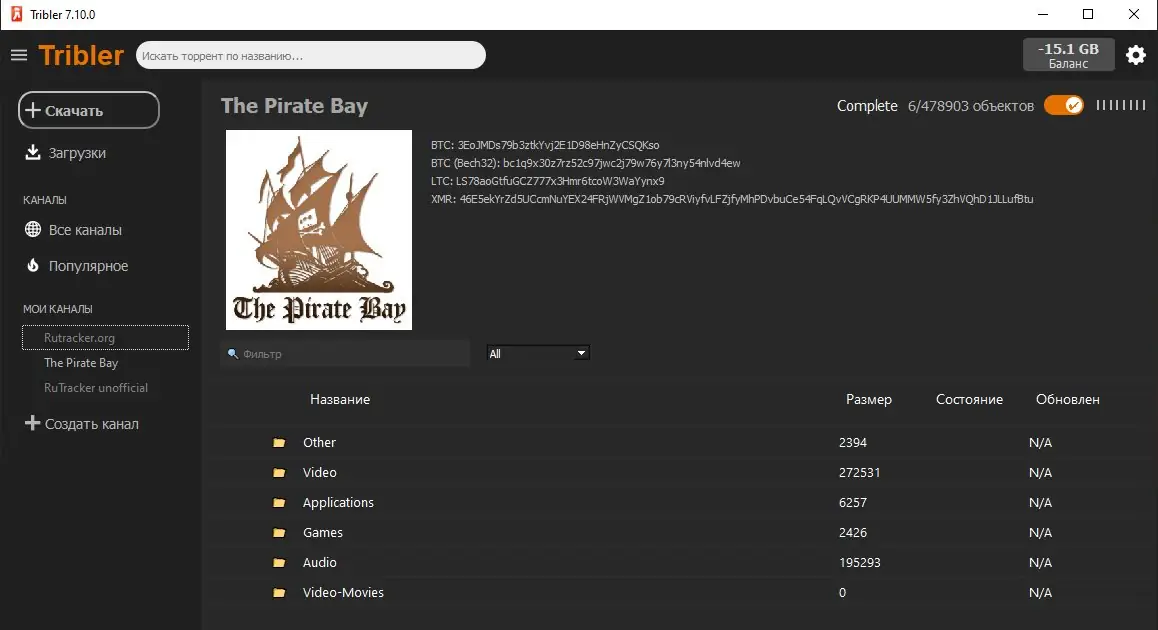Click the BTC address line starting 3EoJMDs
1158x630 pixels.
(545, 145)
